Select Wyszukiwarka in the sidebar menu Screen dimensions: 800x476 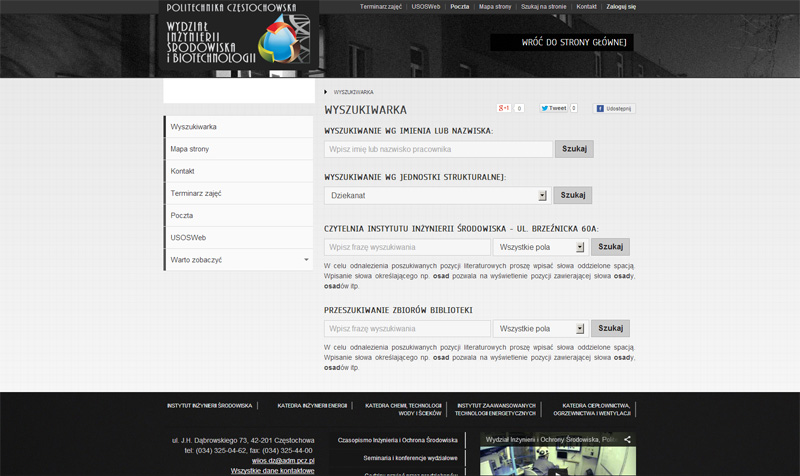tap(238, 127)
